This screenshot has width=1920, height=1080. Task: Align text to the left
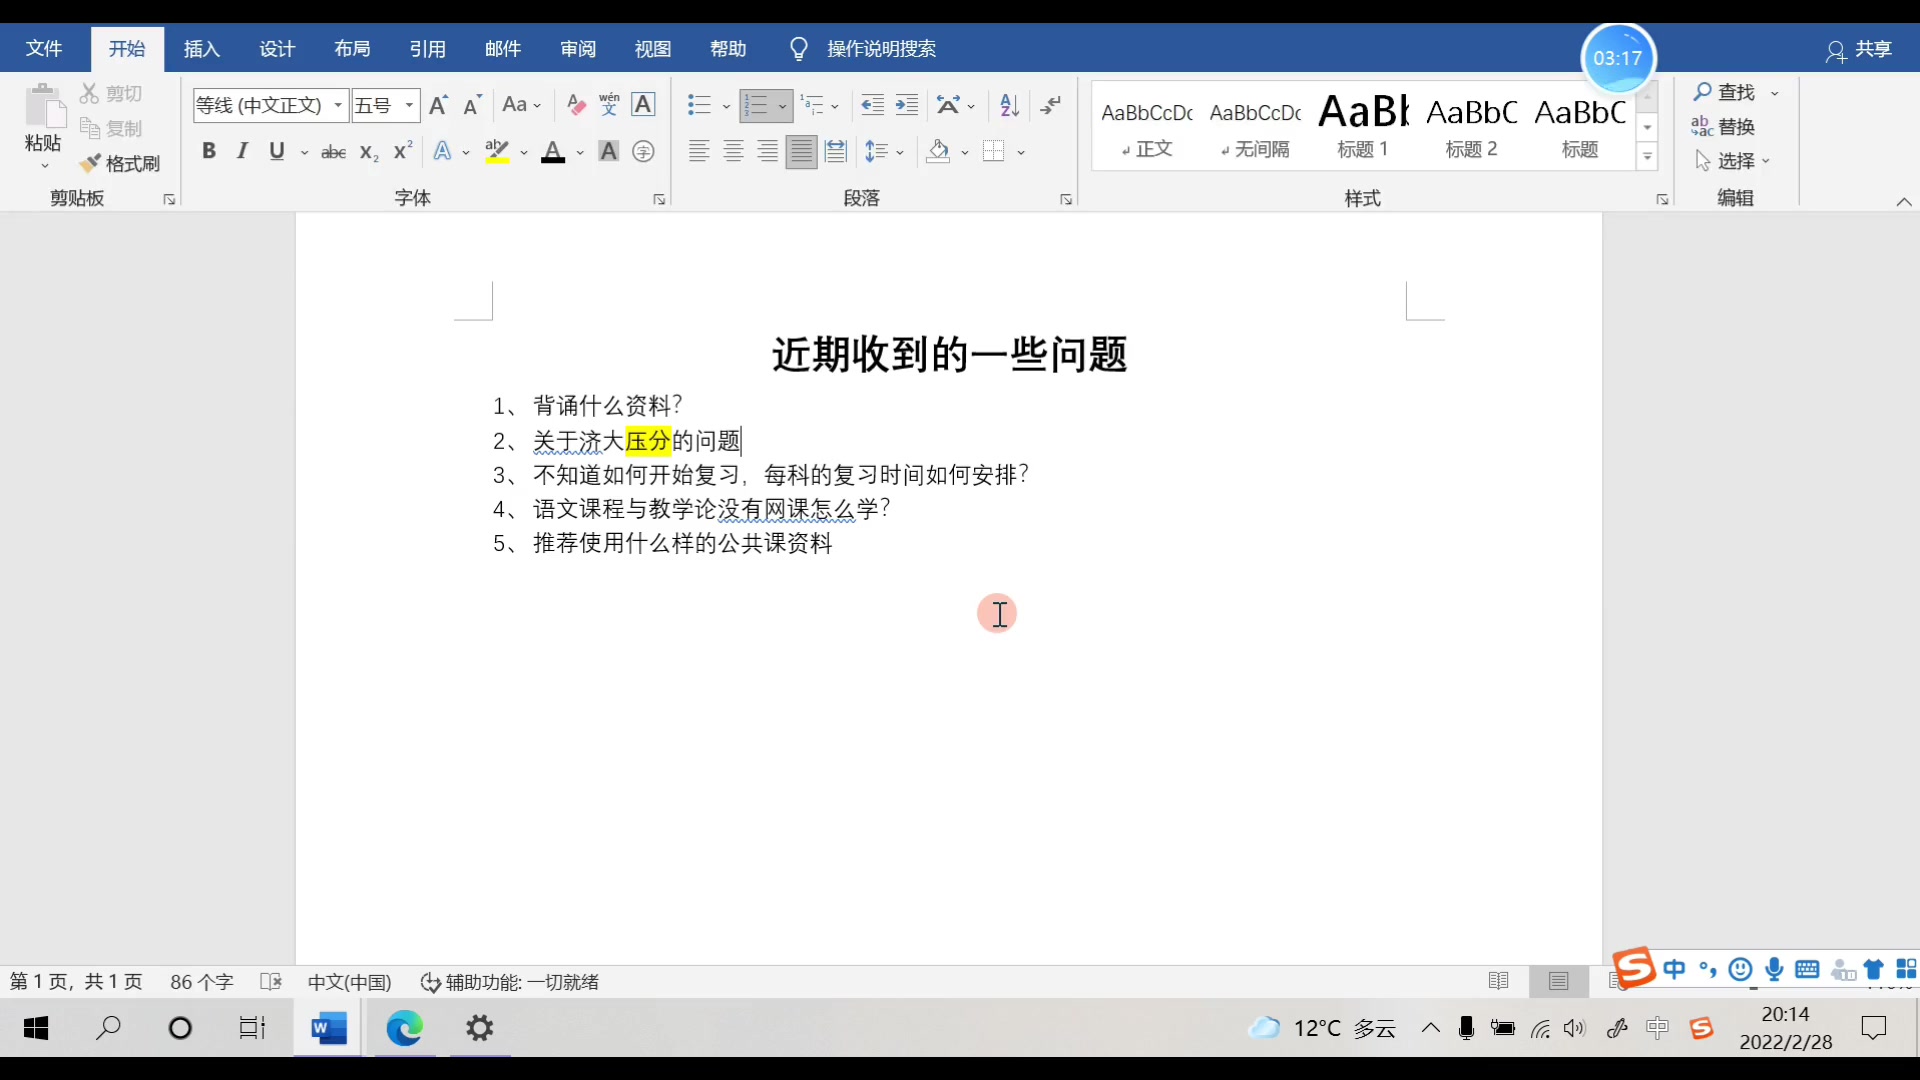point(699,152)
